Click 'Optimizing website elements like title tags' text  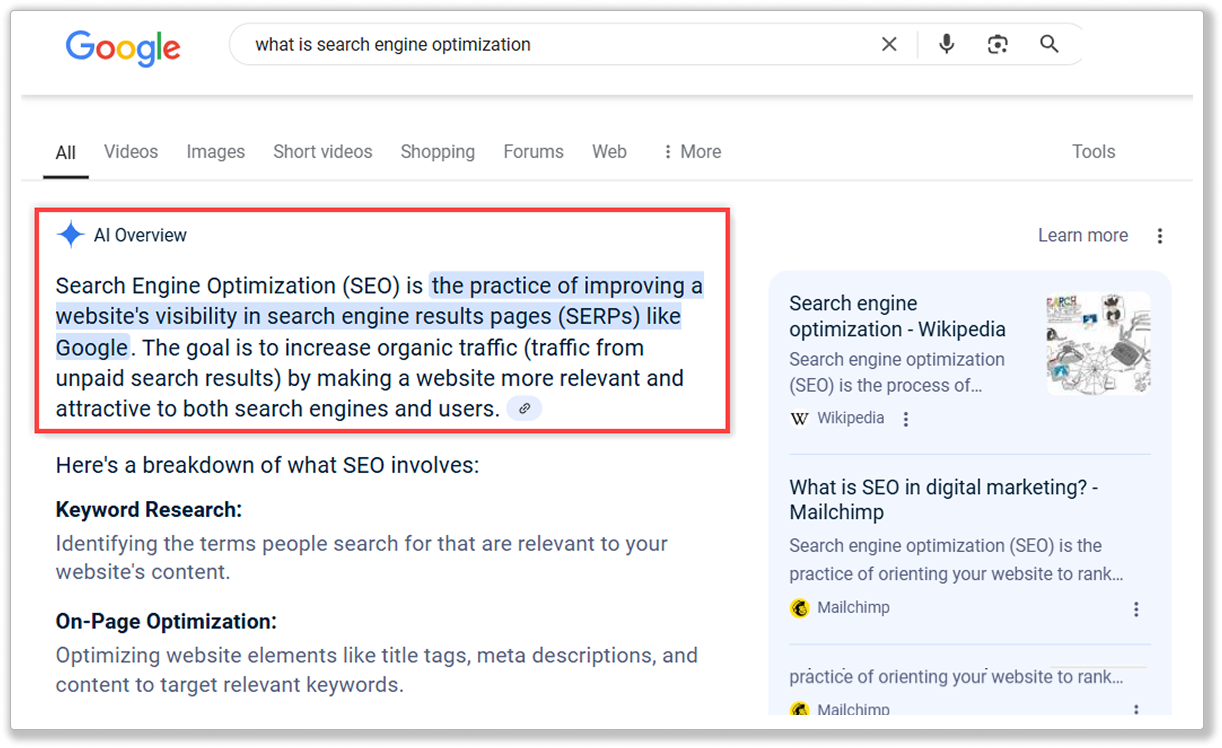click(x=263, y=656)
